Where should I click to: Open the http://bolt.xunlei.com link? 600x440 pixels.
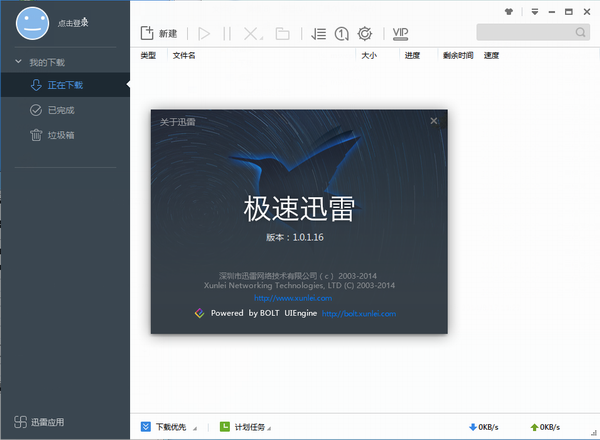tap(359, 313)
